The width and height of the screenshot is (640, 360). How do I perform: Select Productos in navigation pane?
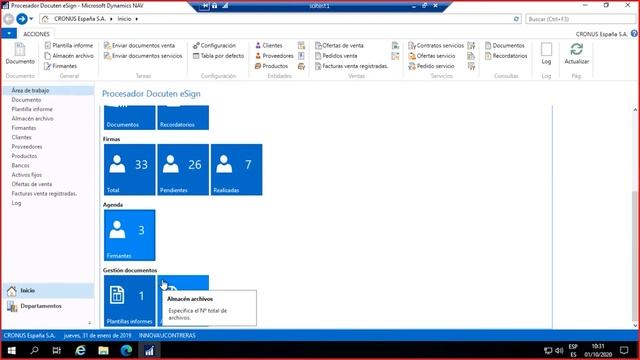[x=24, y=156]
